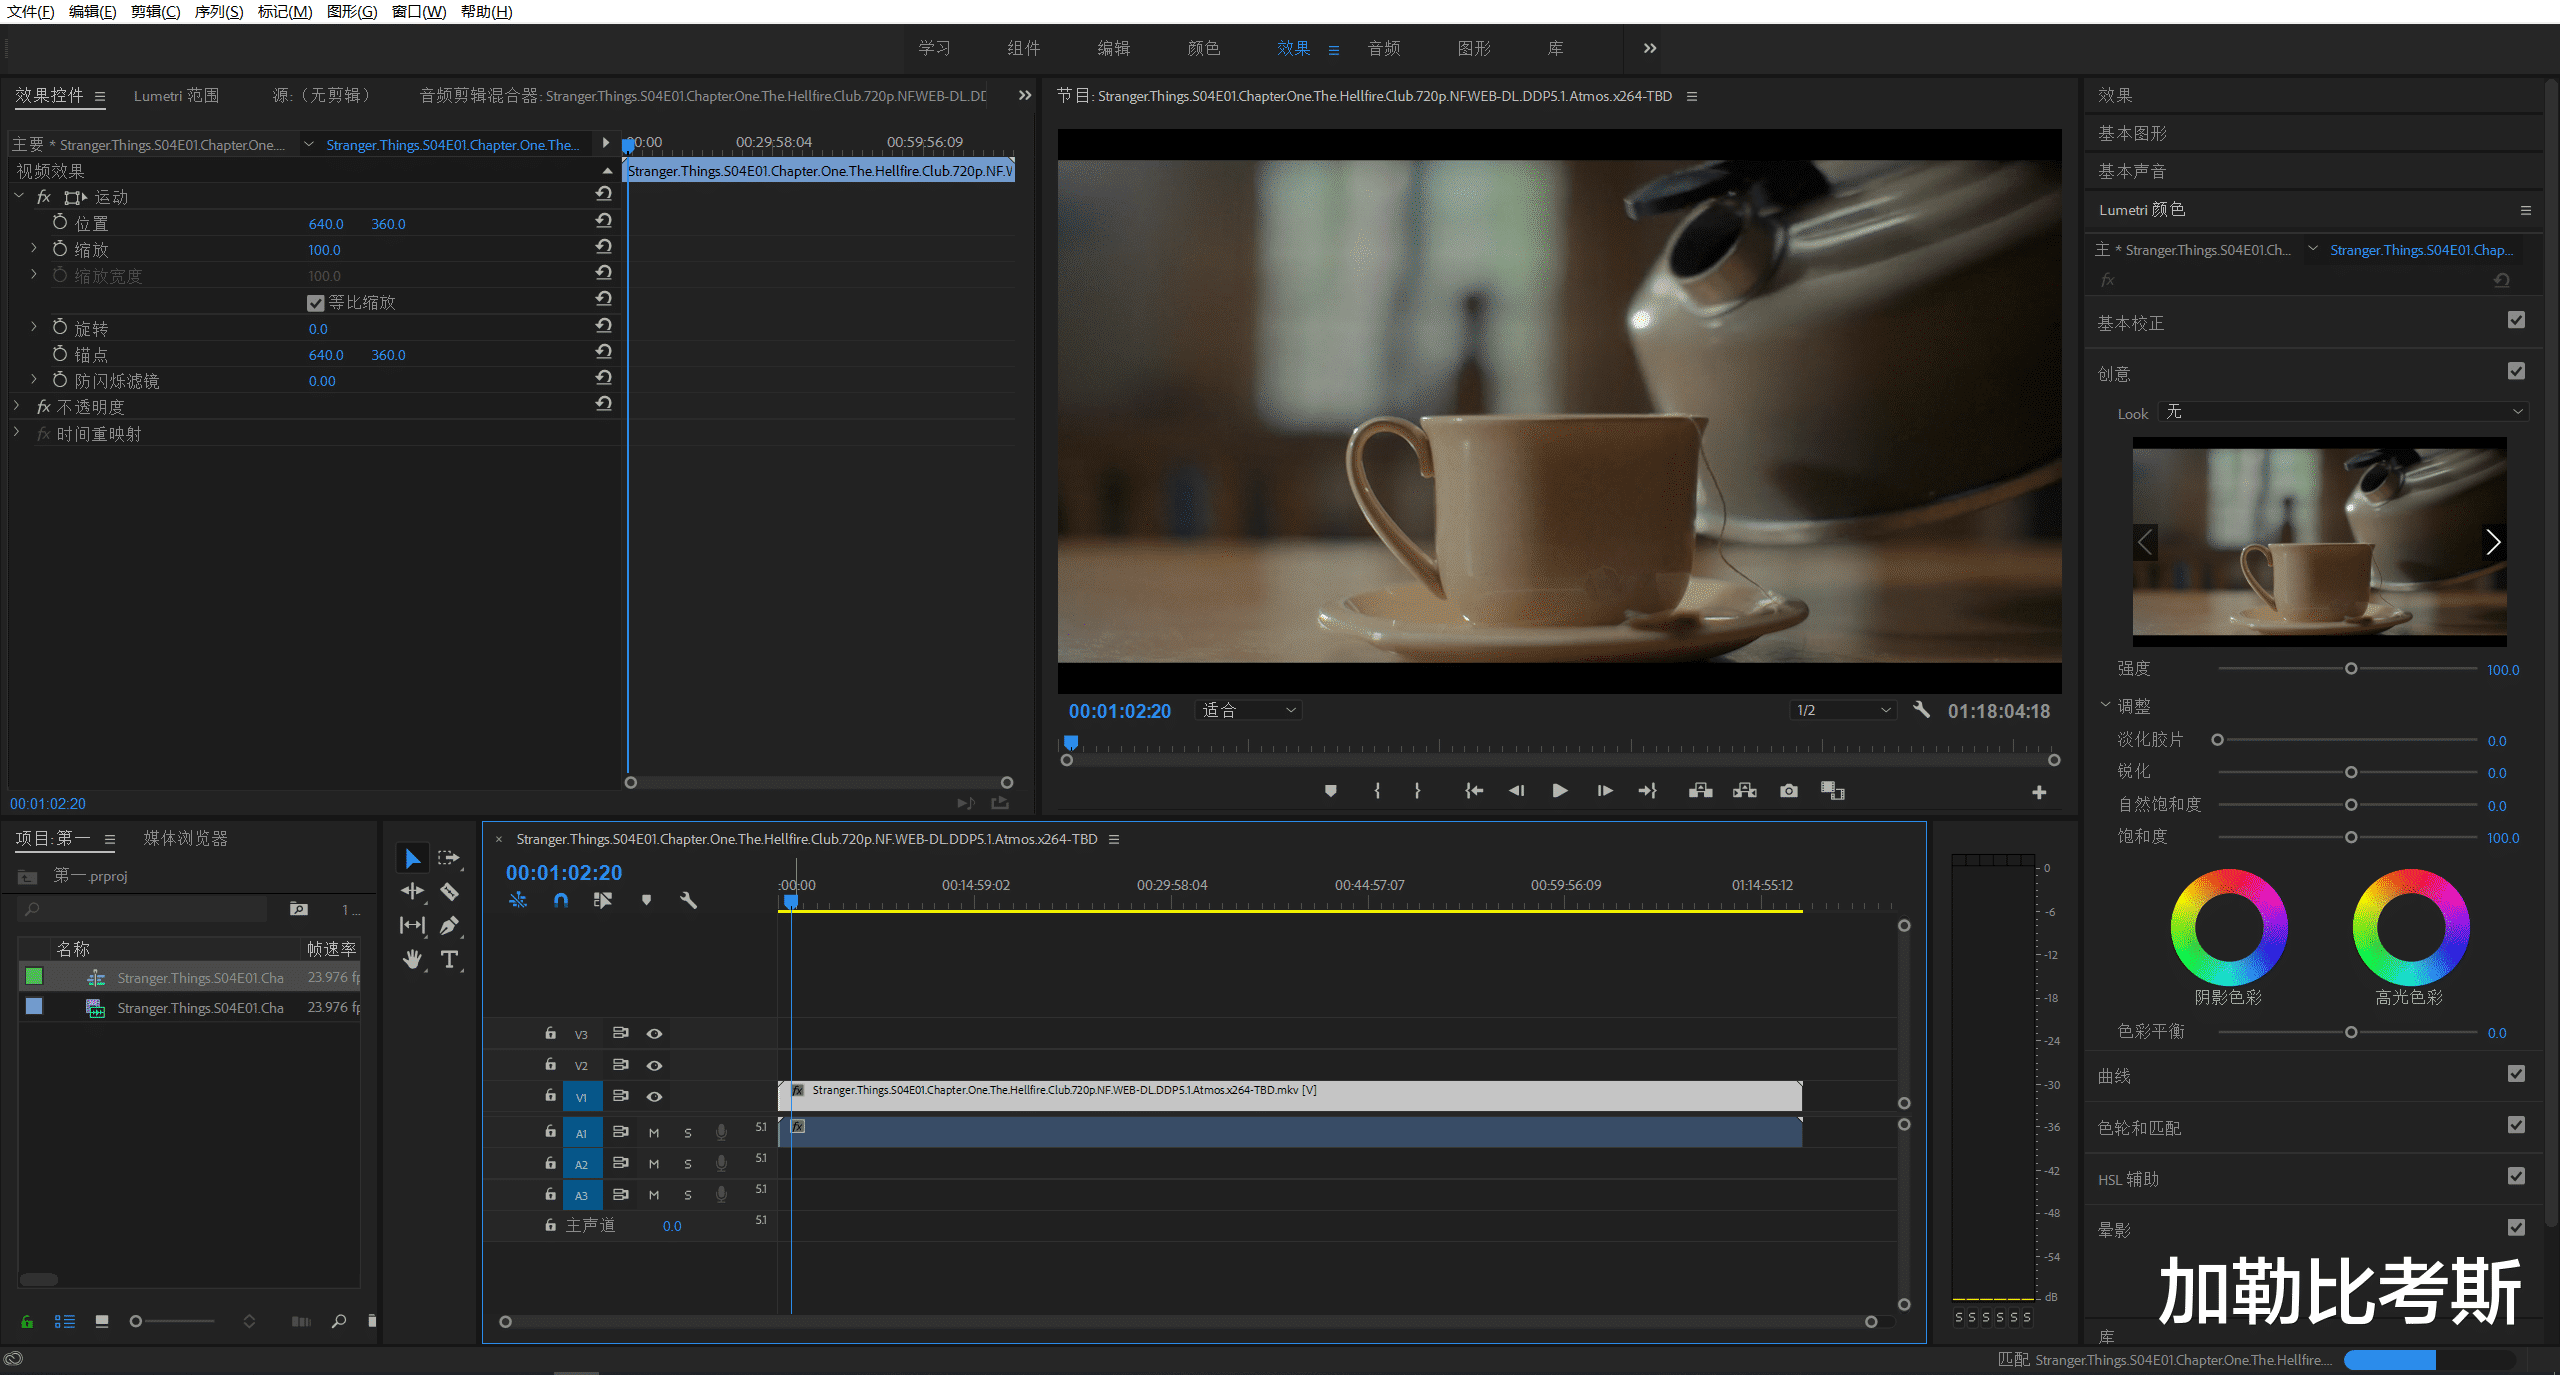Click the 曲线 section header
2560x1375 pixels.
[x=2115, y=1076]
